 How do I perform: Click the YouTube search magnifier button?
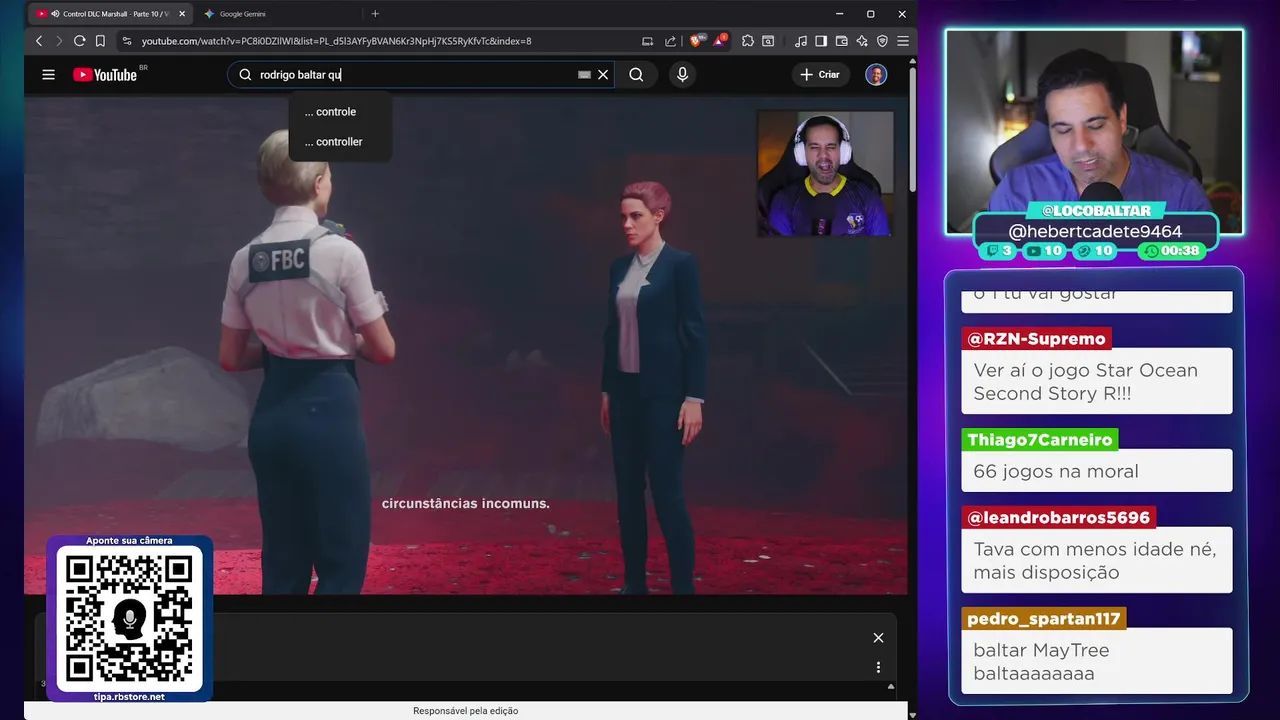(x=636, y=75)
